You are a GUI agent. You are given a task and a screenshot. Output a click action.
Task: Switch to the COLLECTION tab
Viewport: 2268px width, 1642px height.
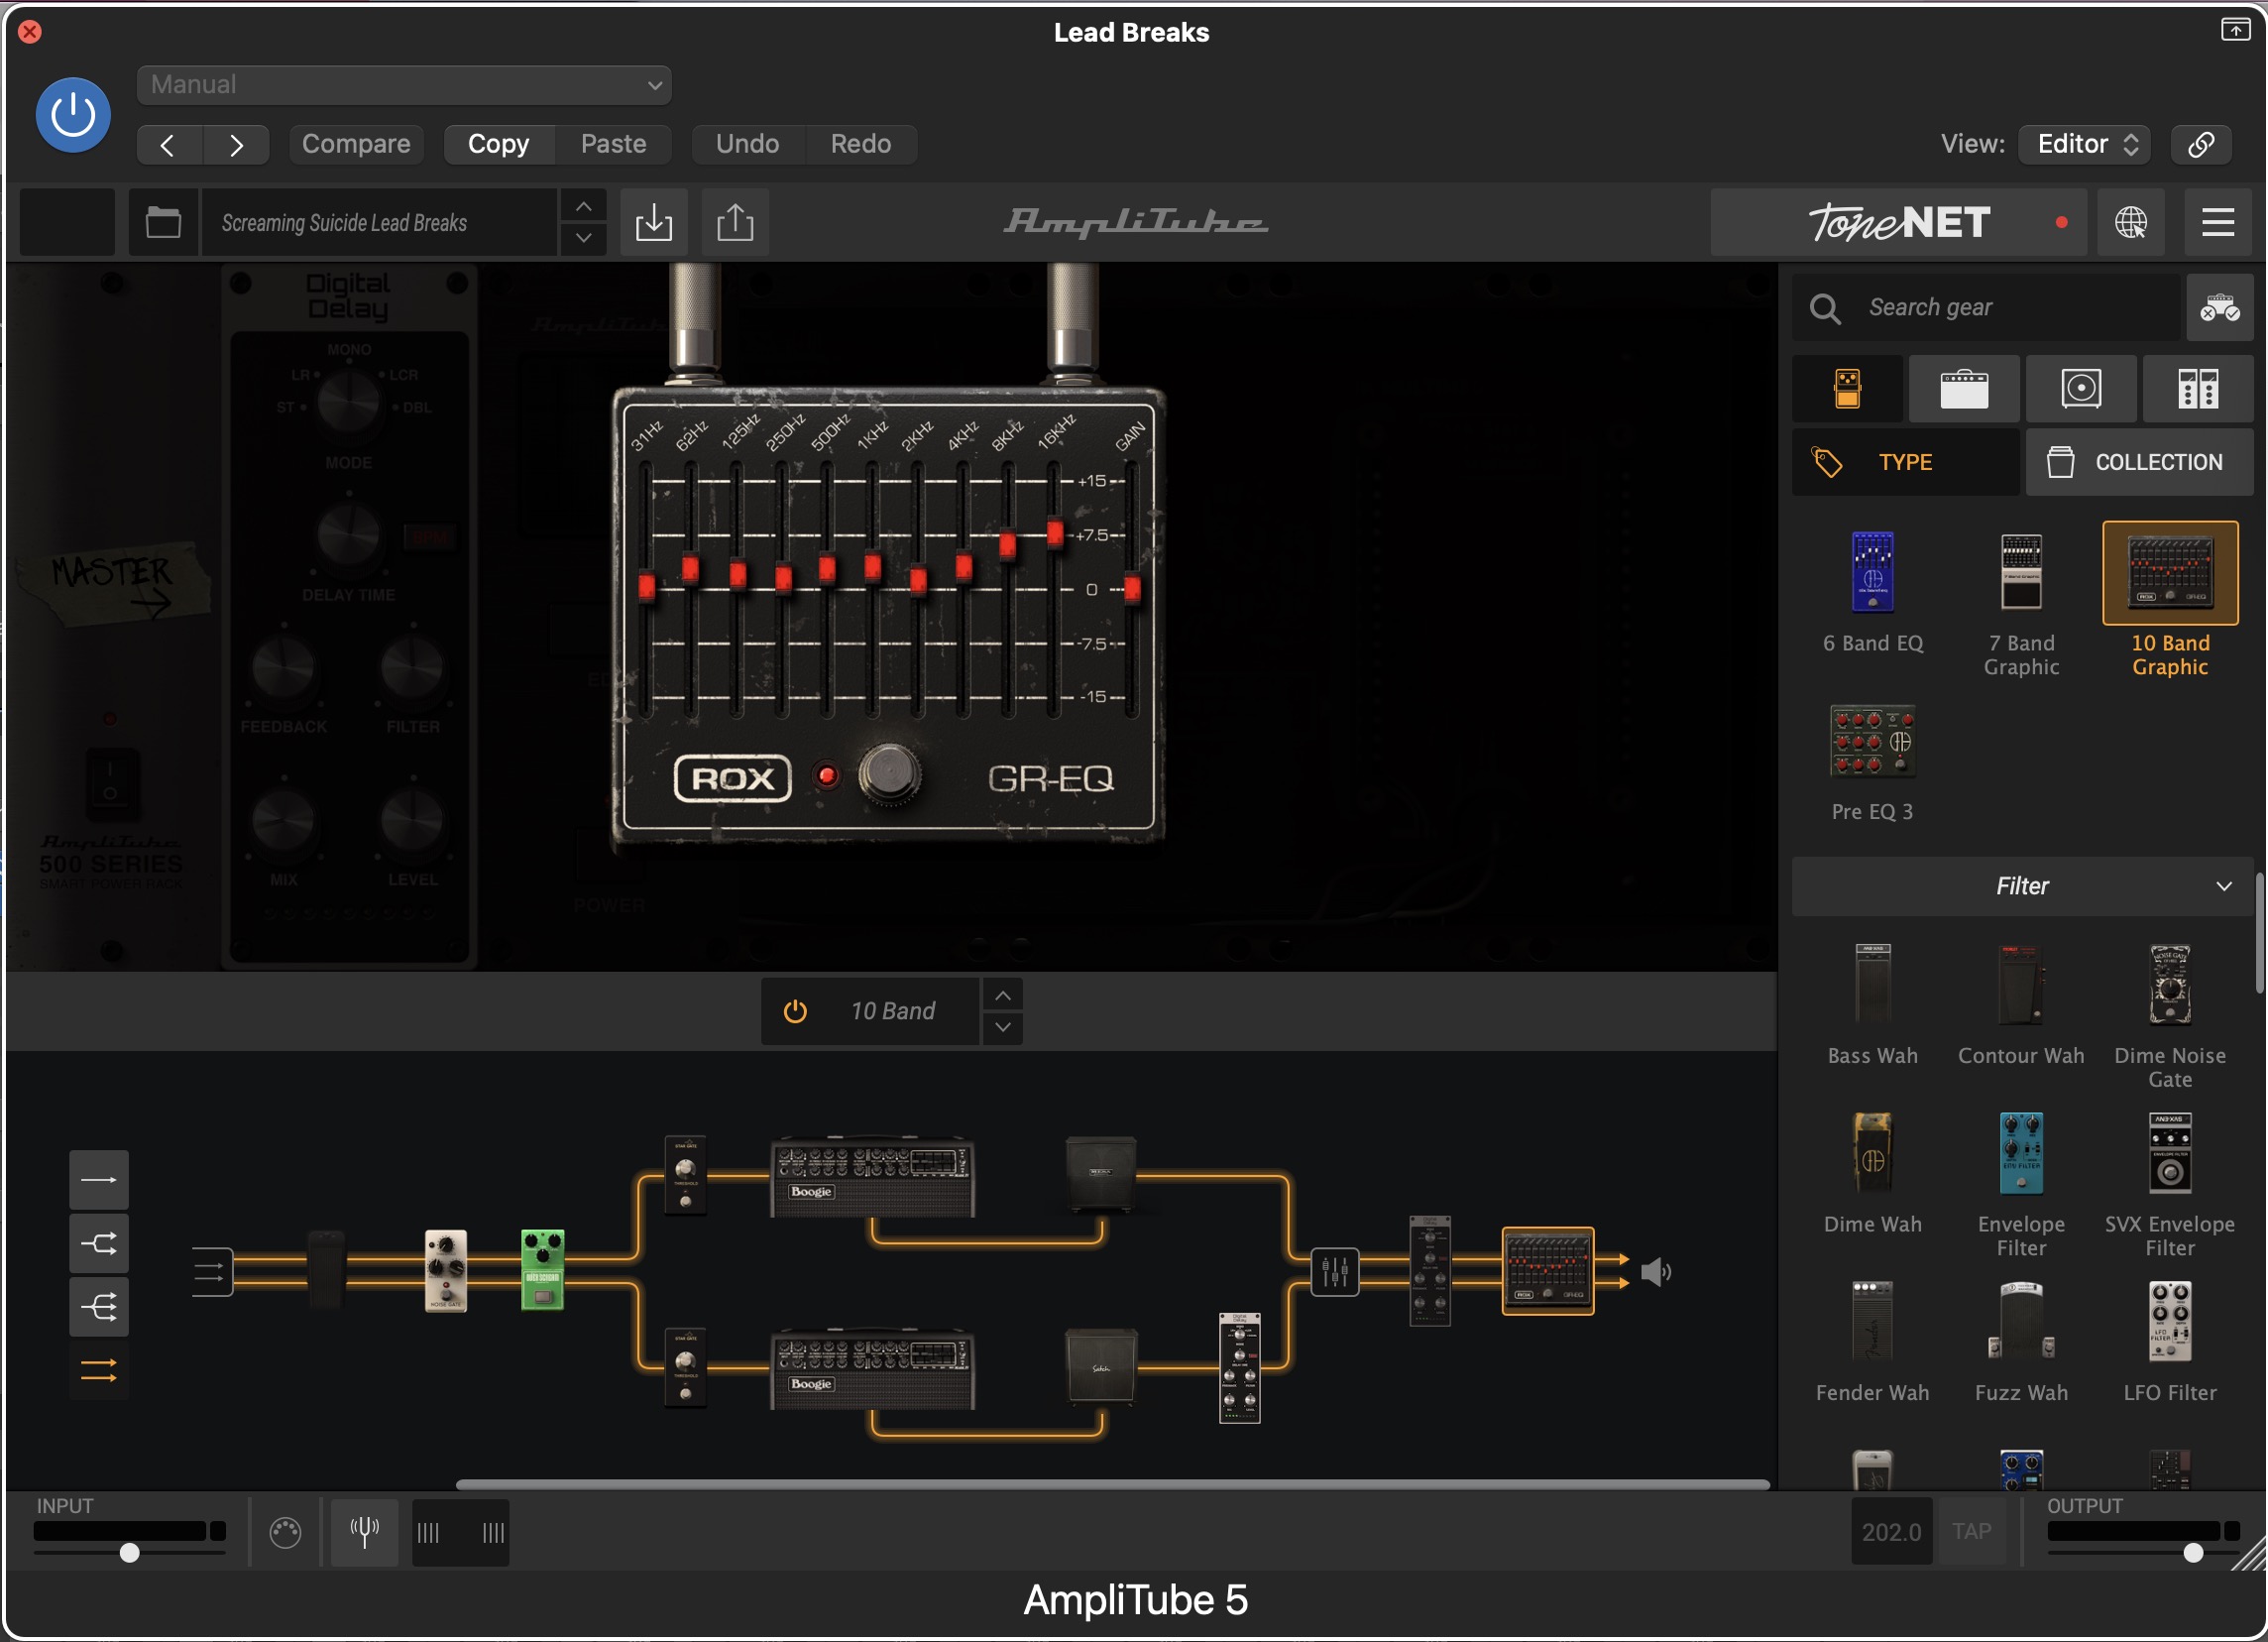tap(2139, 463)
